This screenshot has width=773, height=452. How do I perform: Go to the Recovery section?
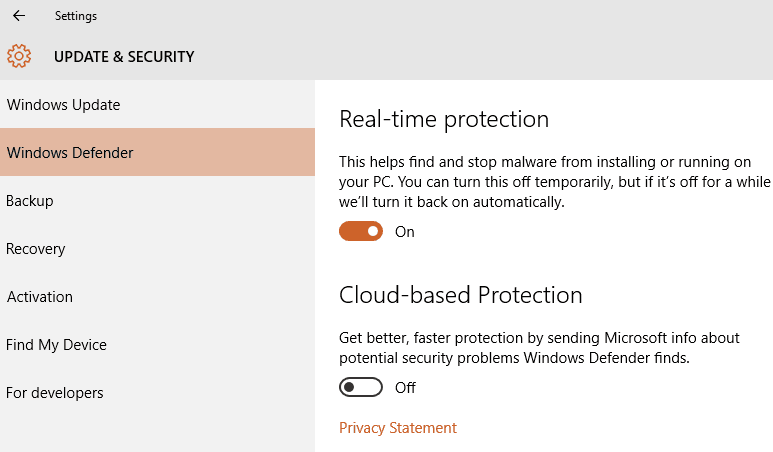(x=157, y=248)
